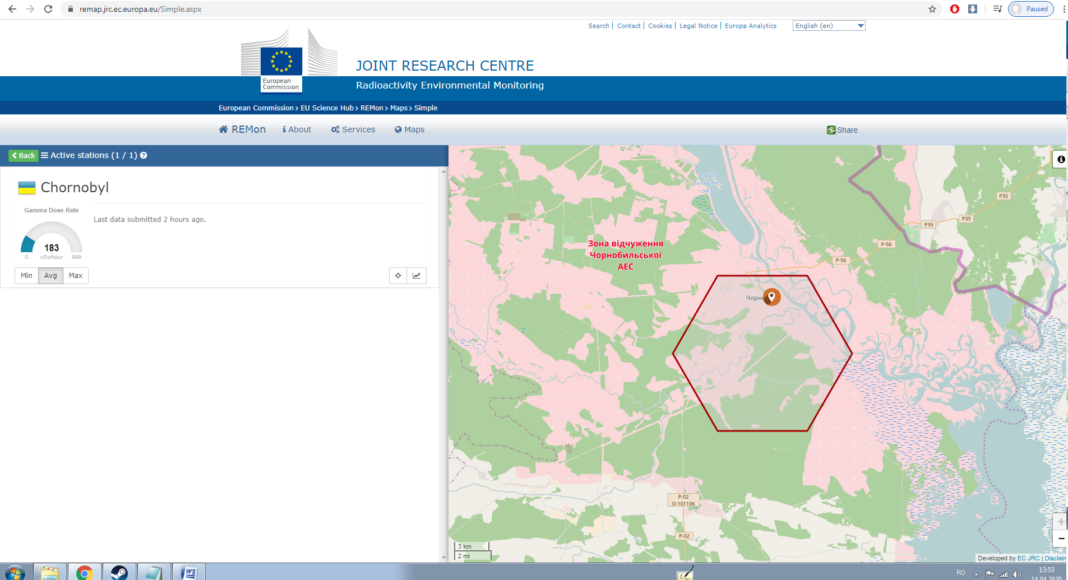This screenshot has width=1068, height=580.
Task: Open the station chart graph icon
Action: click(417, 276)
